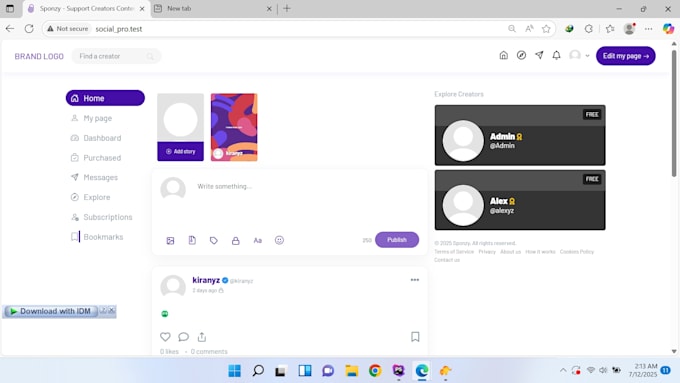Open the emoji picker smiley icon
The image size is (680, 383).
click(279, 240)
